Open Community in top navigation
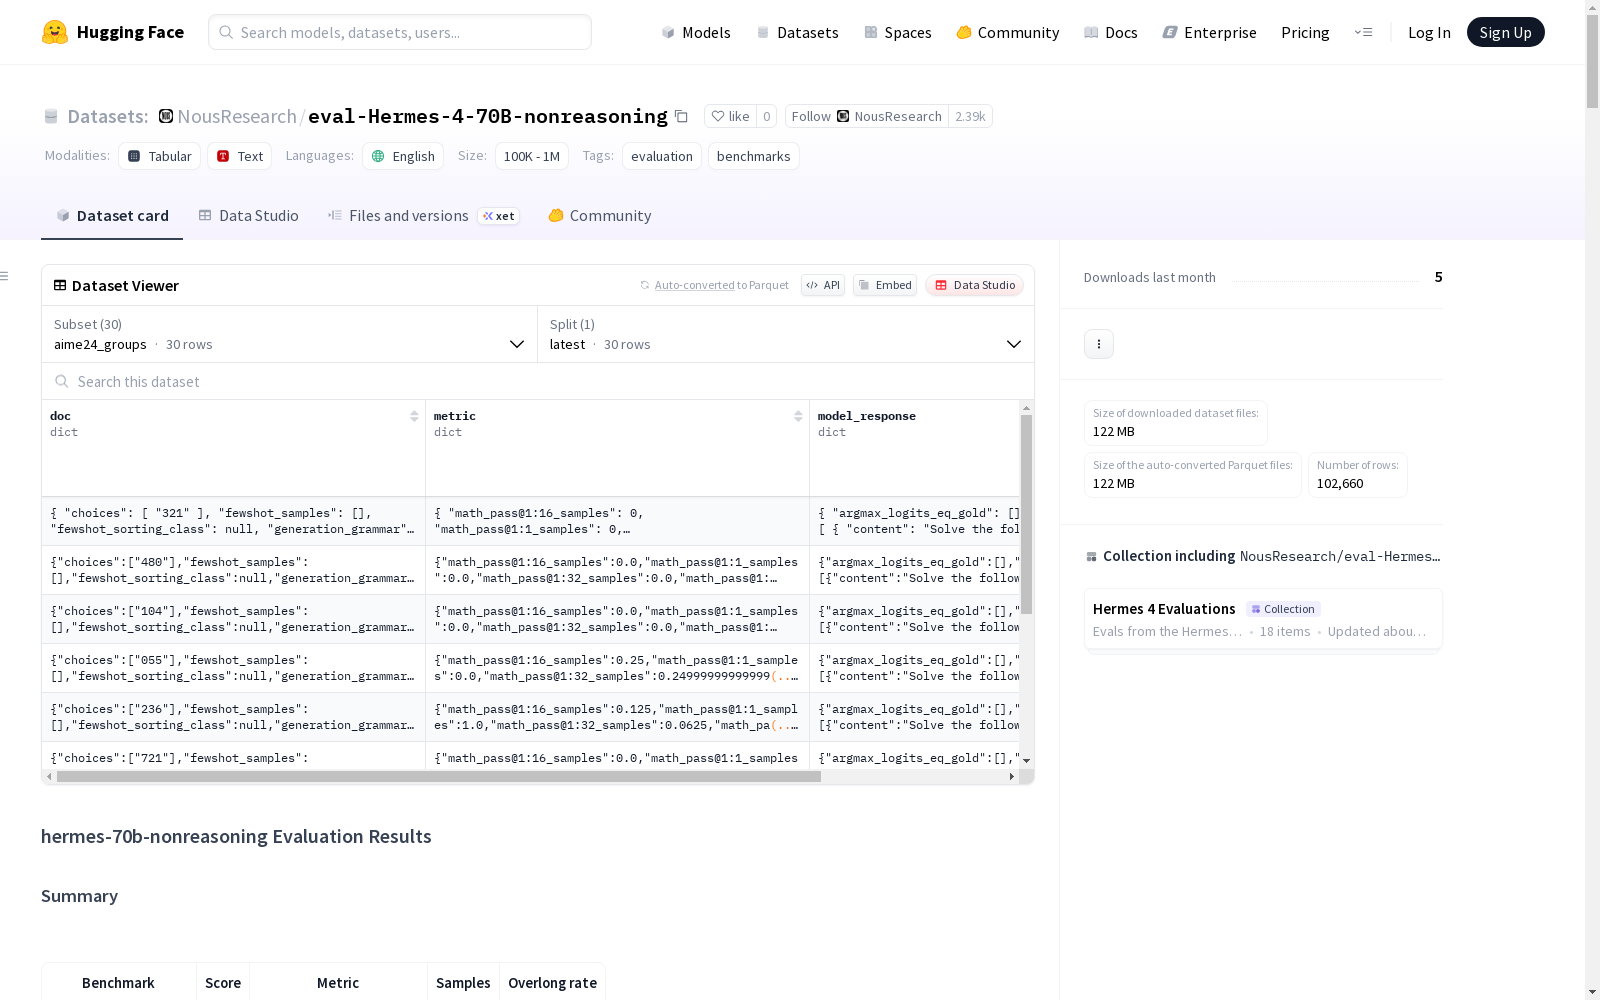The image size is (1600, 1000). tap(1008, 32)
